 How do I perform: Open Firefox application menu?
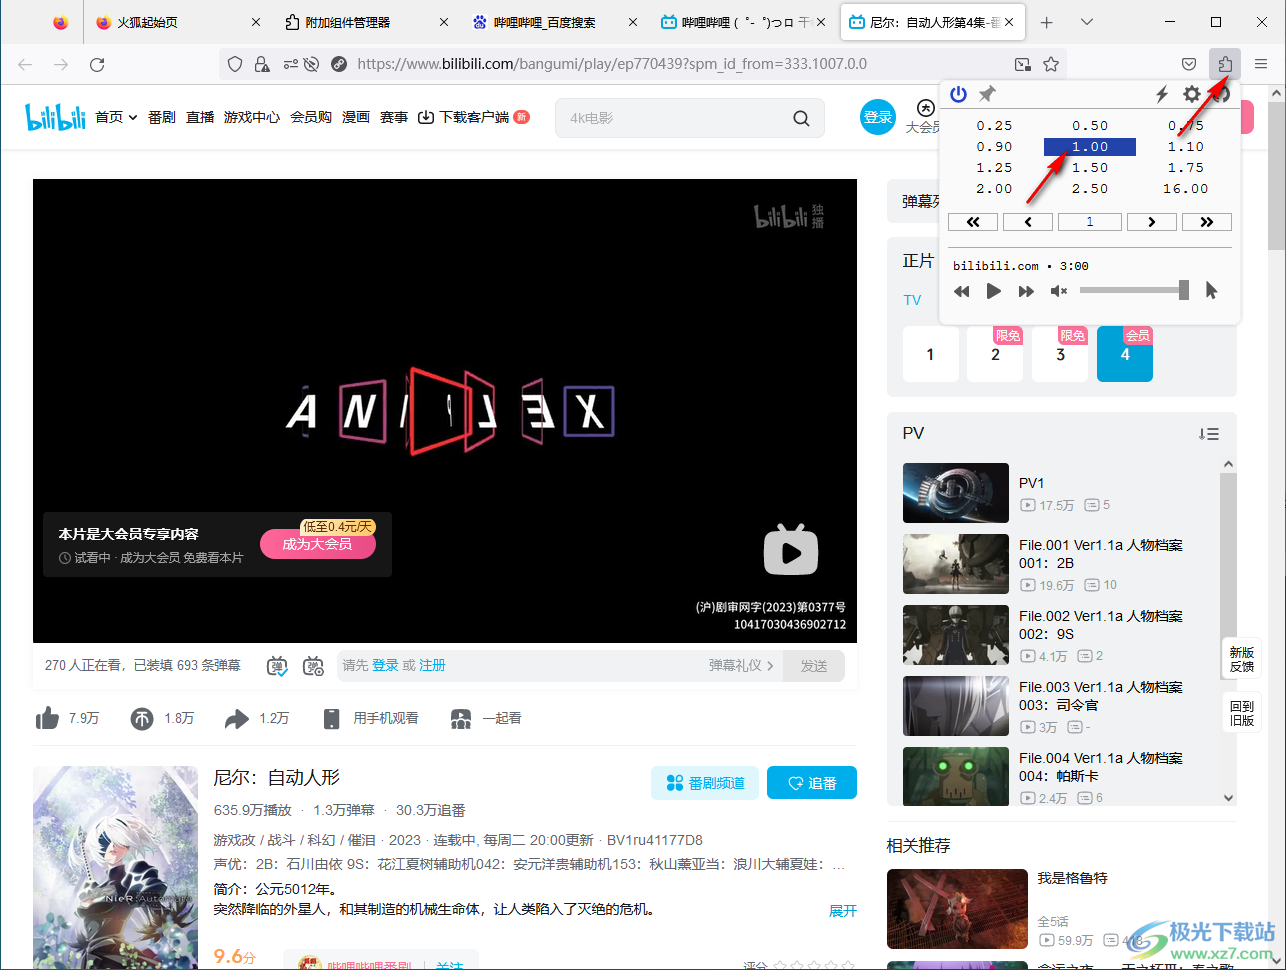point(1261,64)
